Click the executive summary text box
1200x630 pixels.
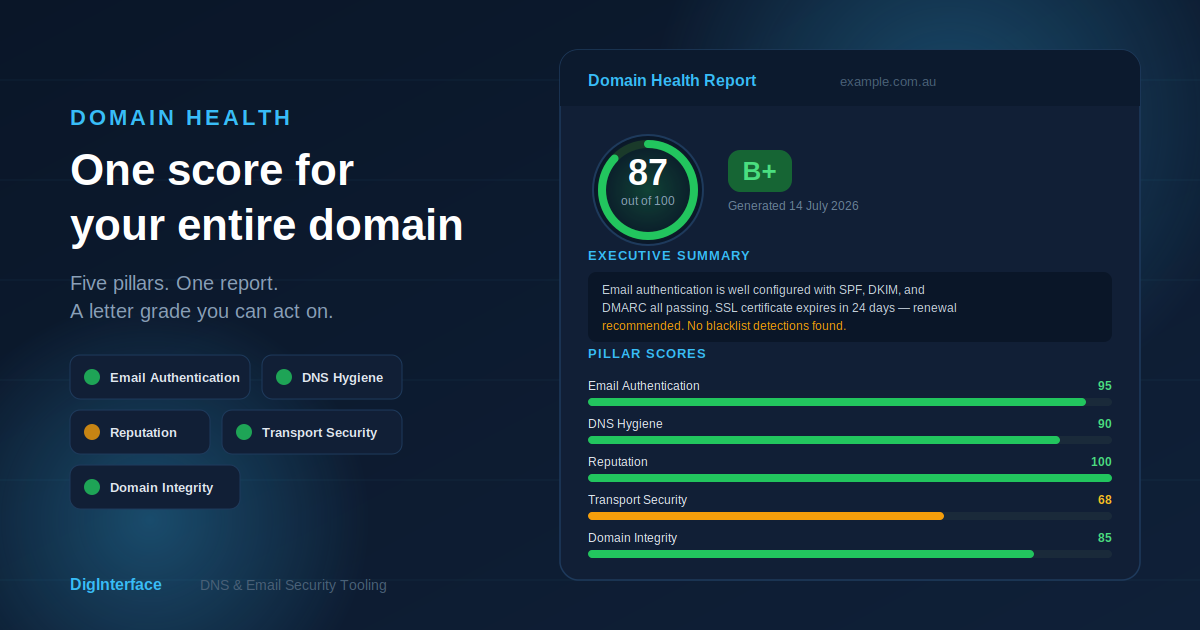click(x=850, y=307)
